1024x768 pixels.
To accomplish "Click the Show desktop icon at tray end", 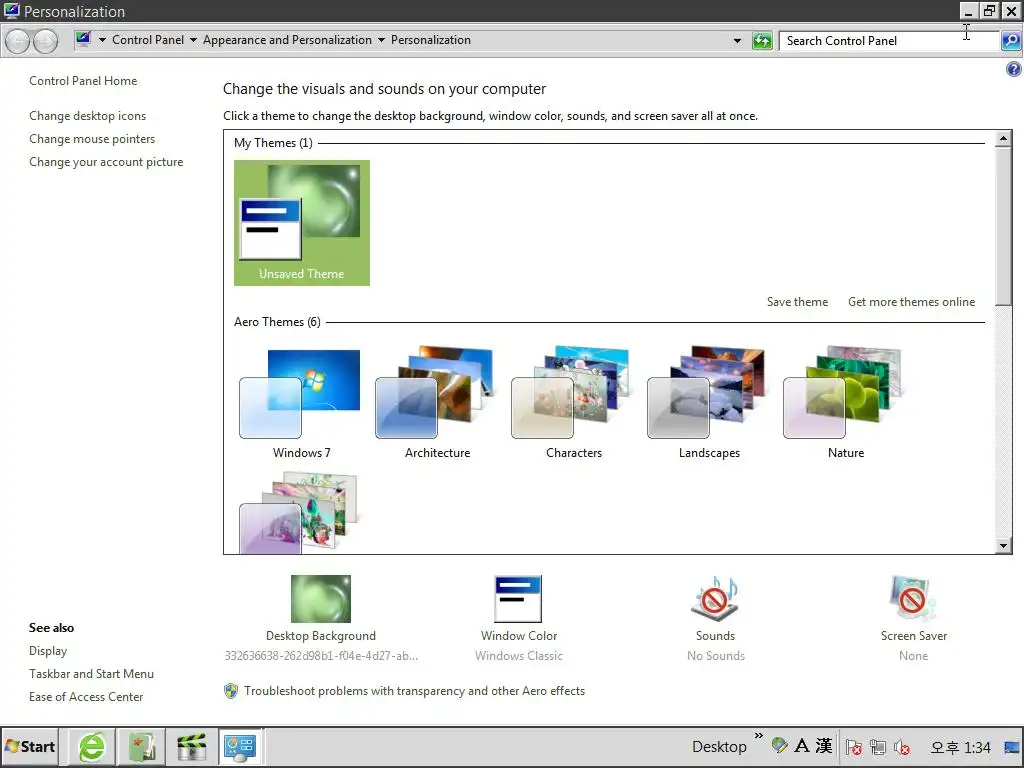I will tap(1012, 747).
